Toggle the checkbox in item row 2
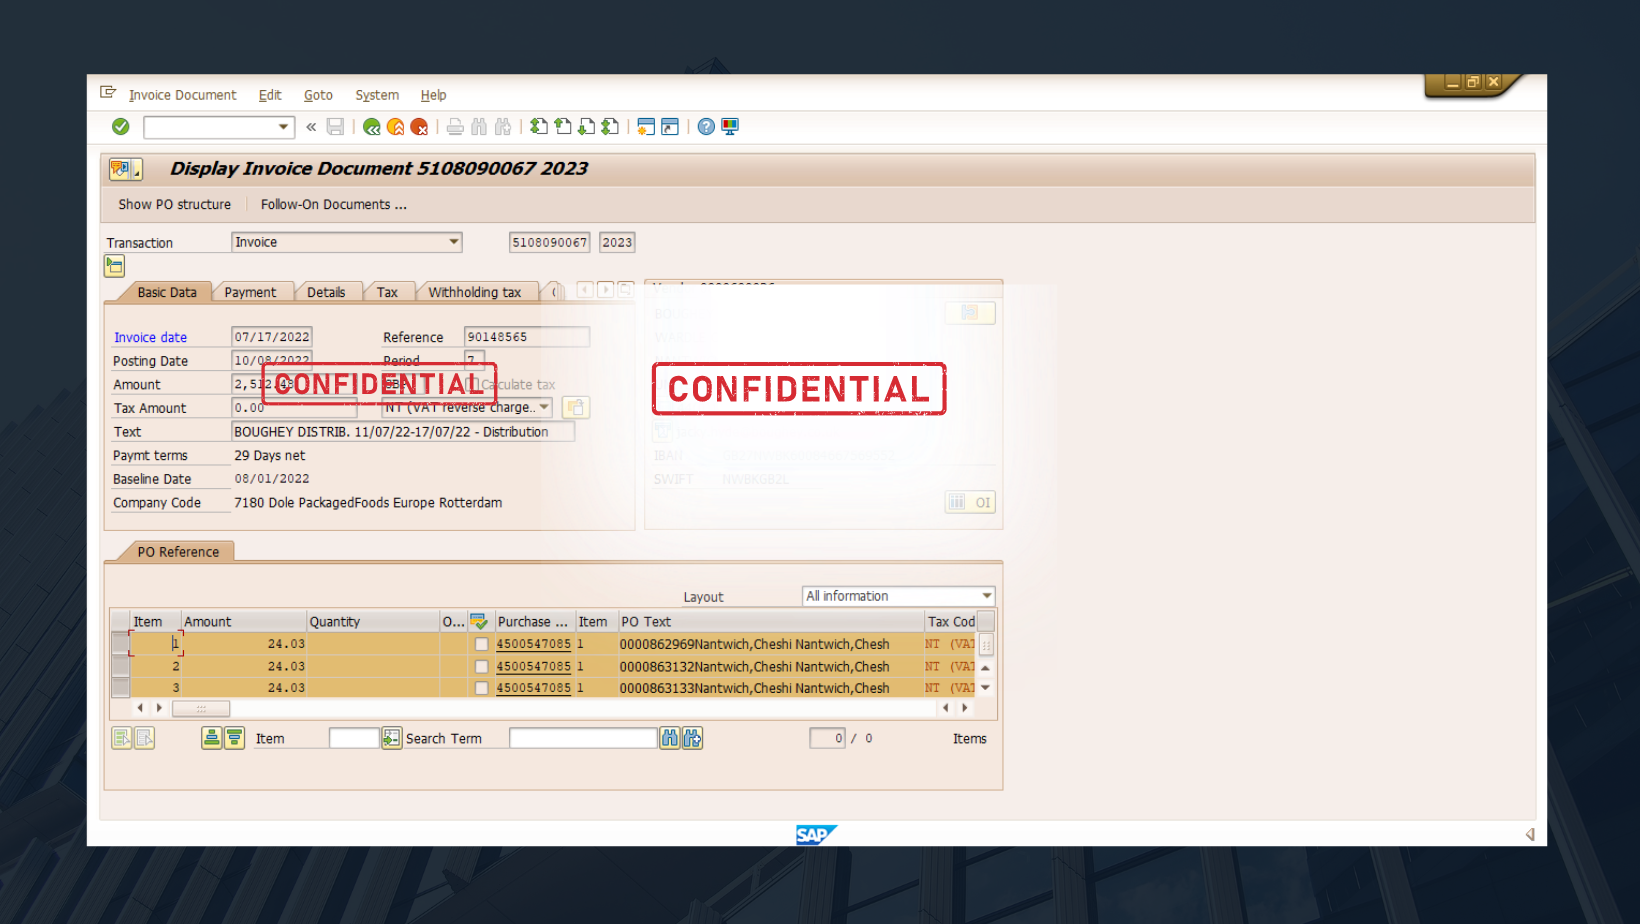Viewport: 1640px width, 924px height. (x=481, y=667)
